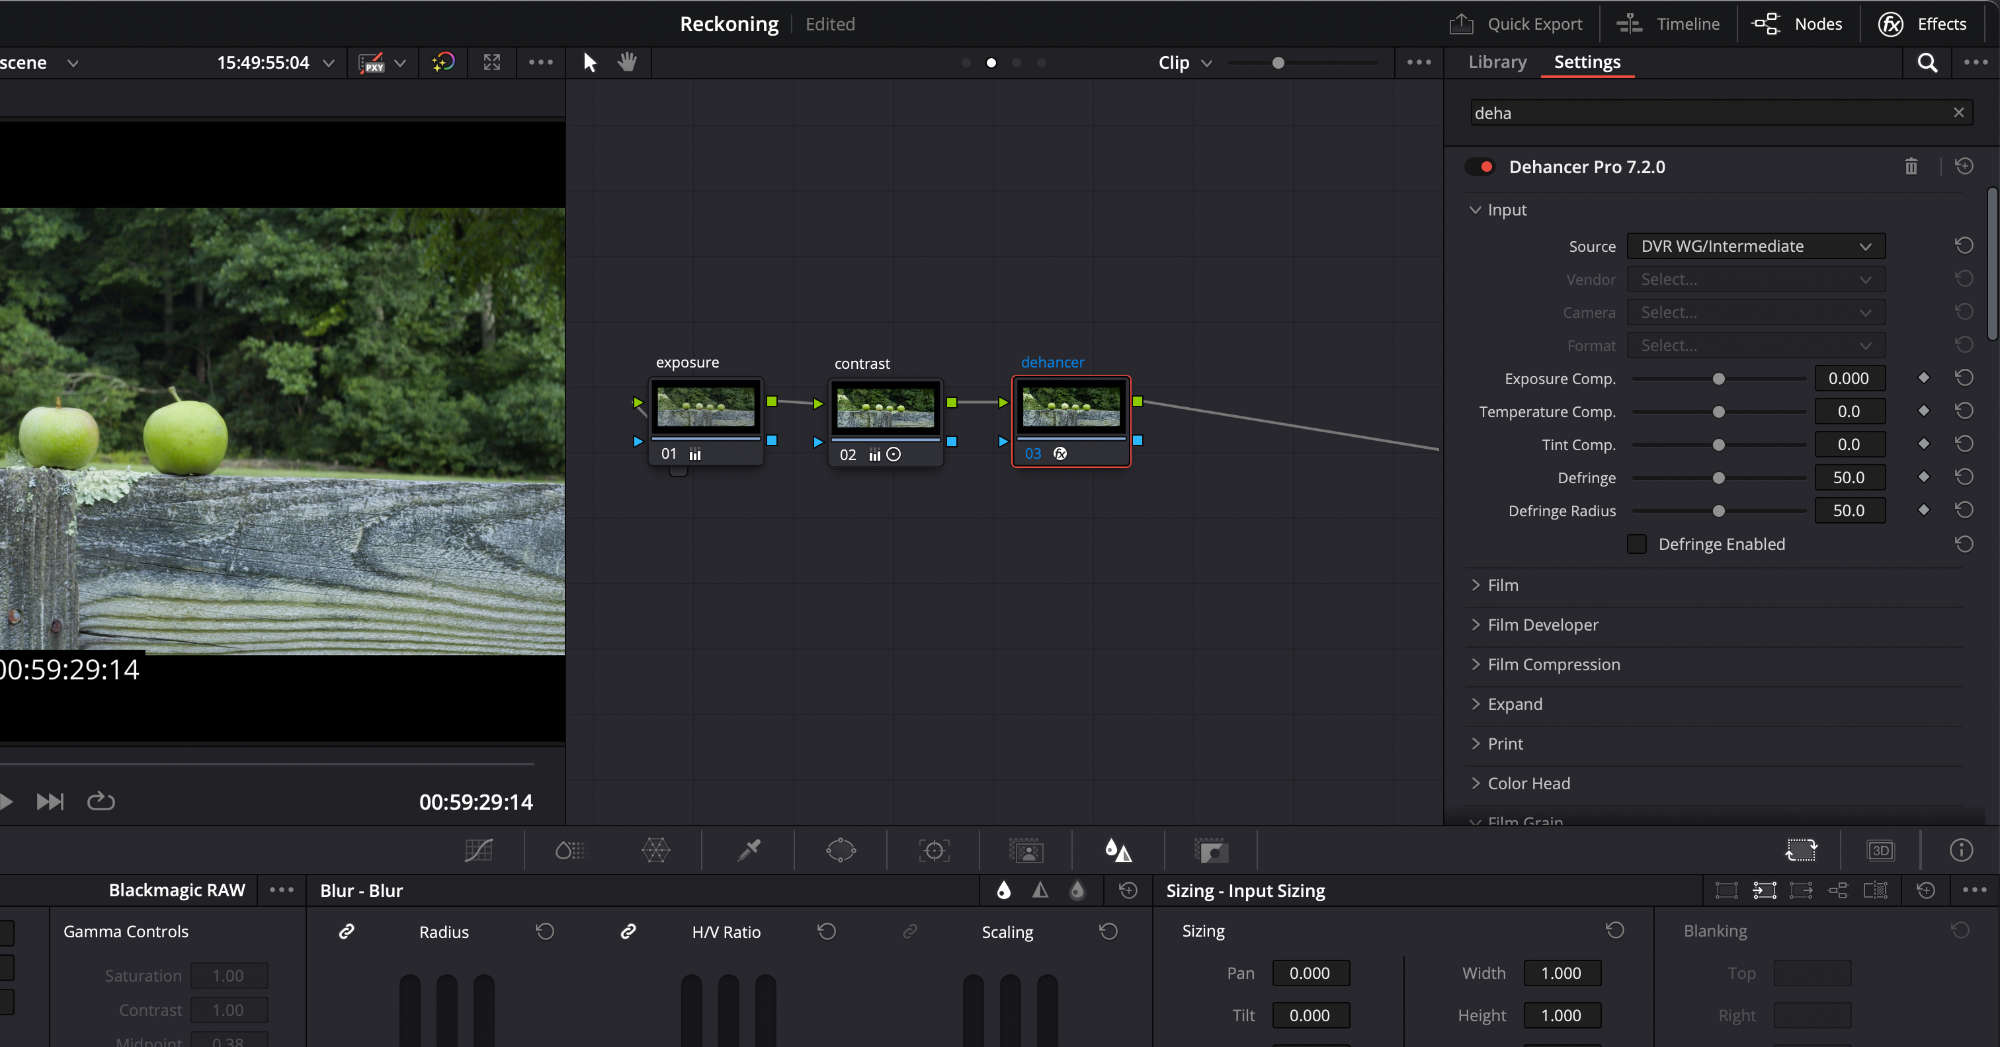Open the node editor options menu
This screenshot has height=1047, width=2000.
pyautogui.click(x=1419, y=62)
